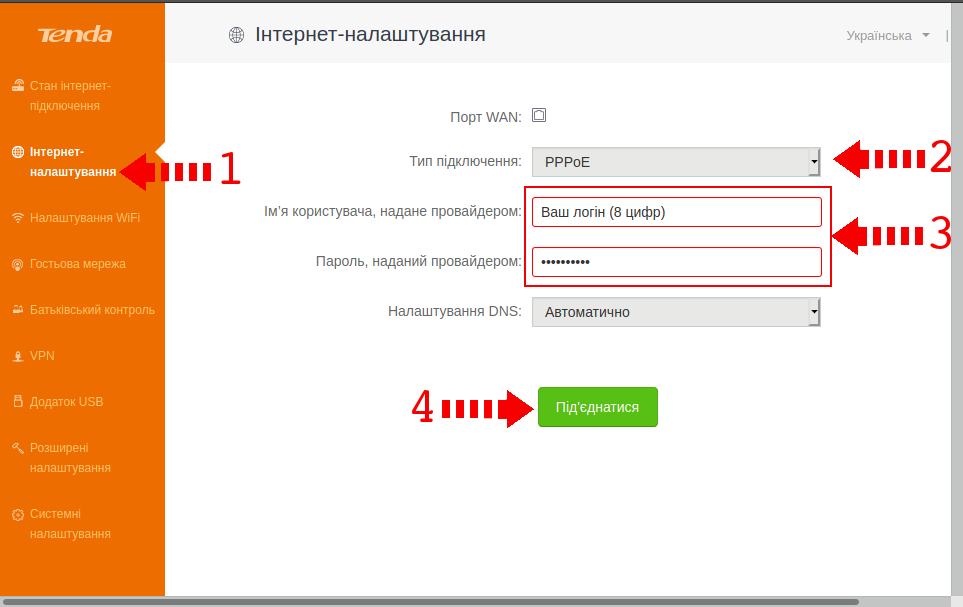
Task: Click the WiFi settings icon
Action: click(17, 218)
